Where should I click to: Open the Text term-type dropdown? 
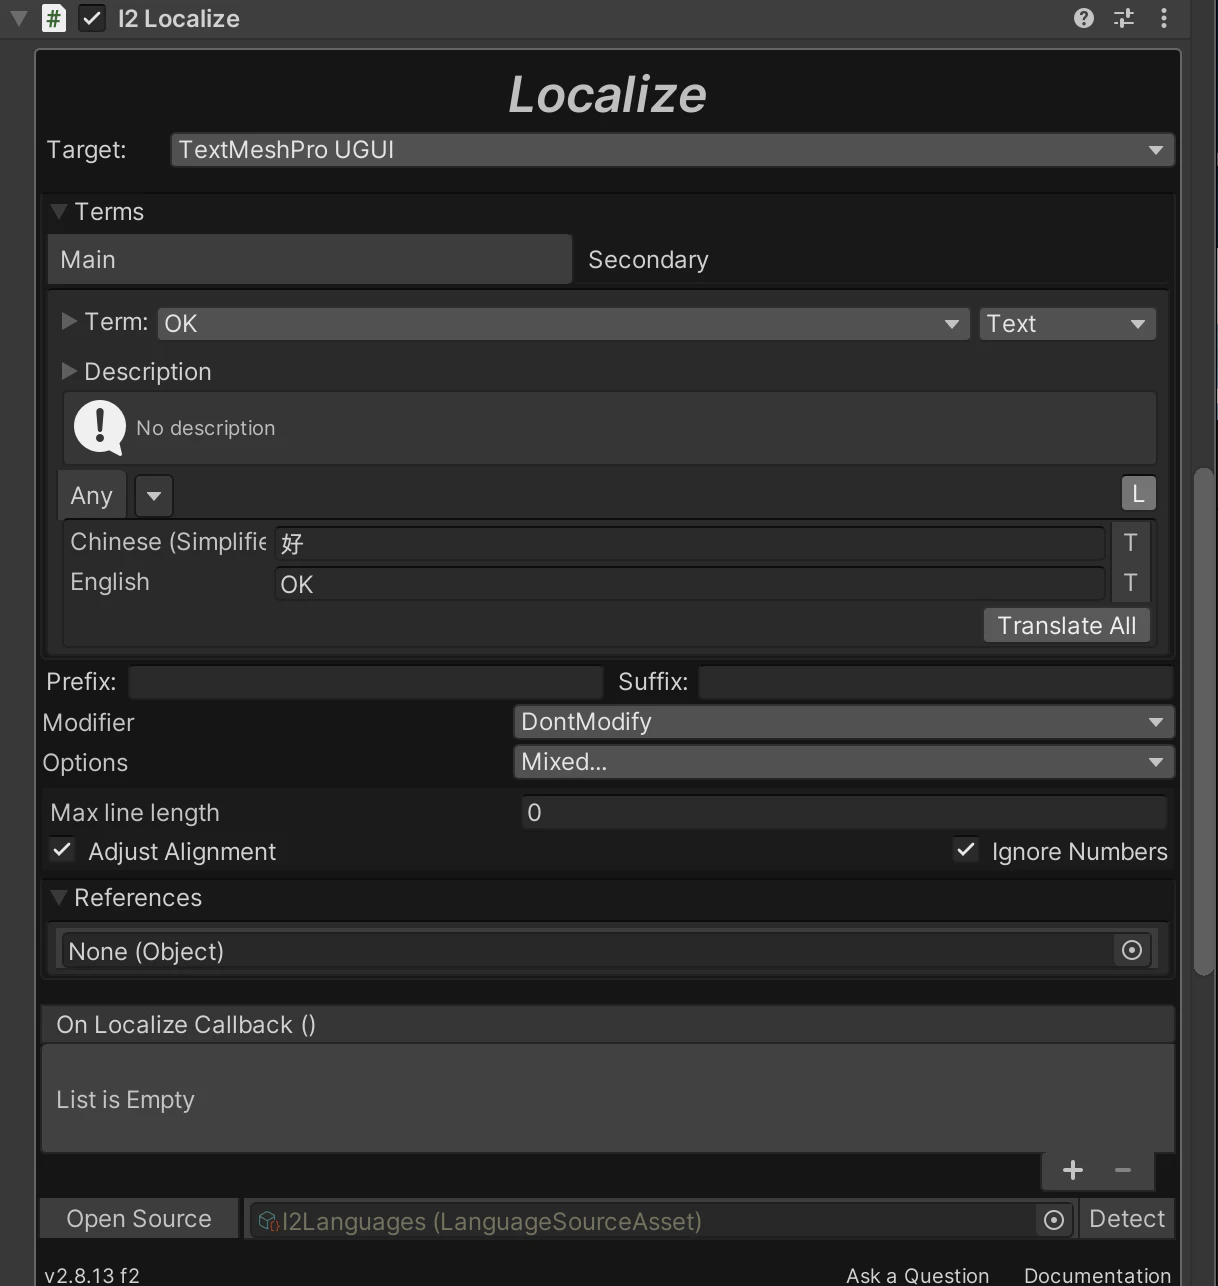(x=1068, y=323)
